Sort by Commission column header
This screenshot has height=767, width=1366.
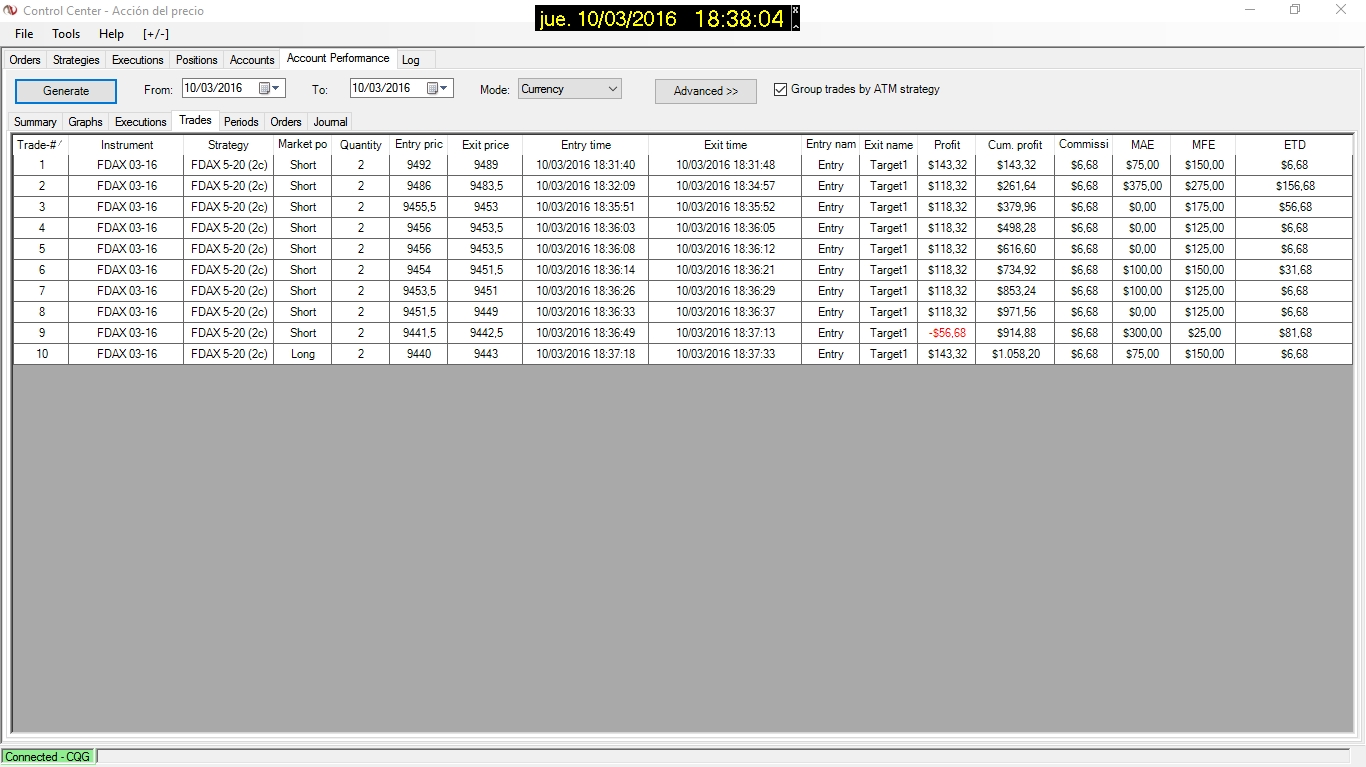click(x=1083, y=145)
